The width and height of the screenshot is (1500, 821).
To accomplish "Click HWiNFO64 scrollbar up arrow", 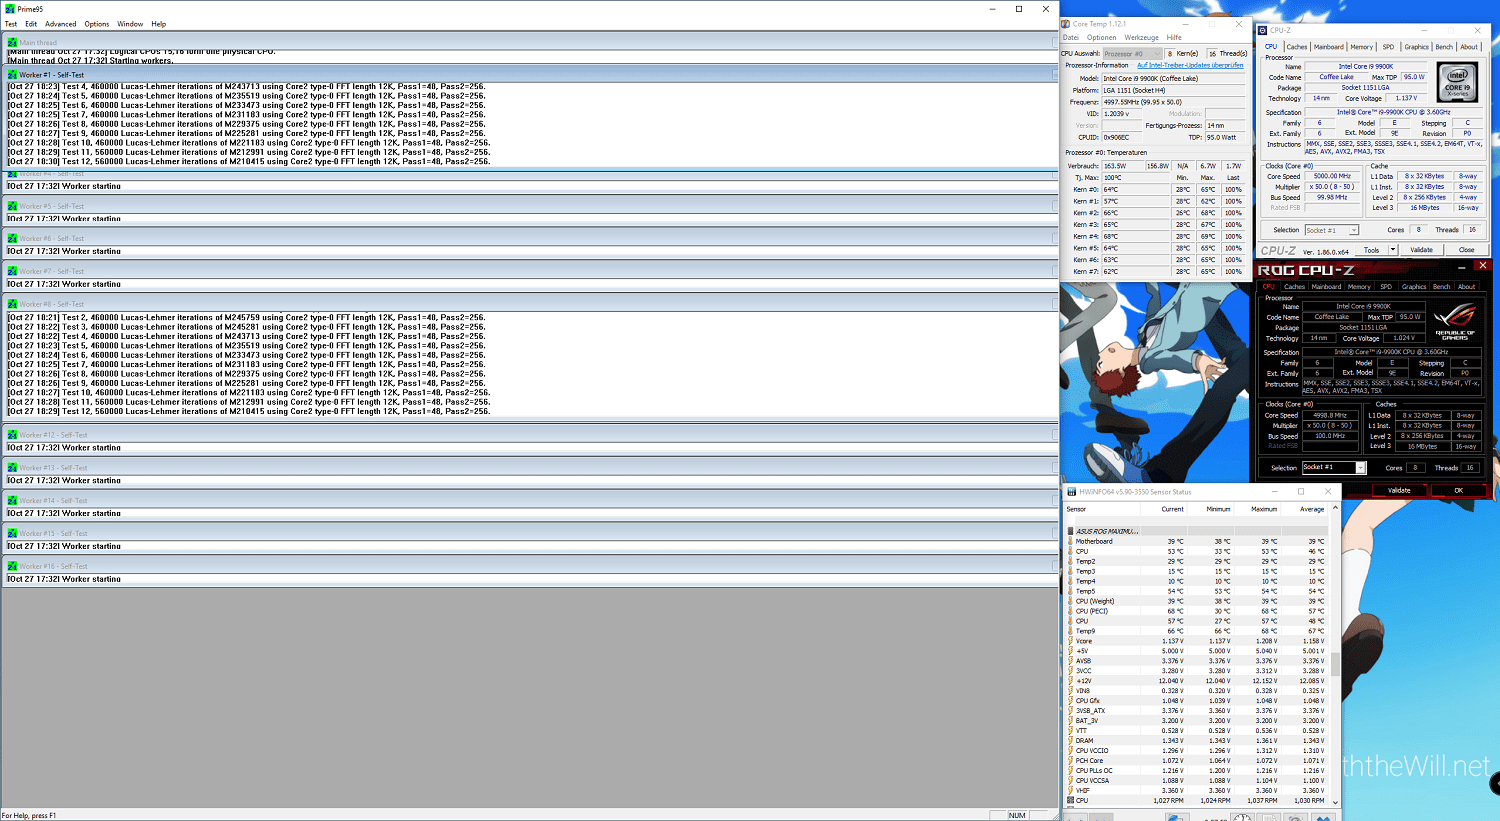I will tap(1334, 509).
